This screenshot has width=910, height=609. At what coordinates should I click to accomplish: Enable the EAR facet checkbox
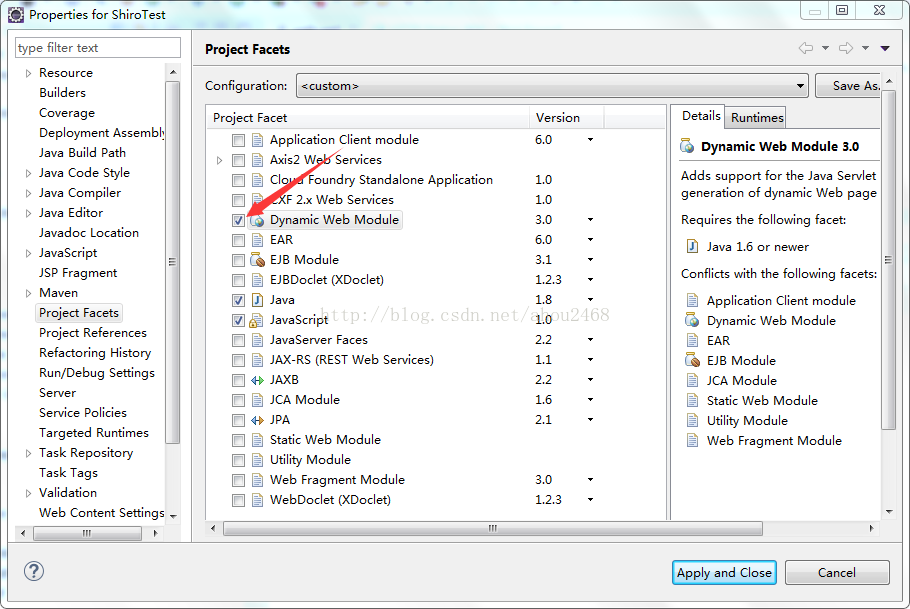tap(237, 239)
